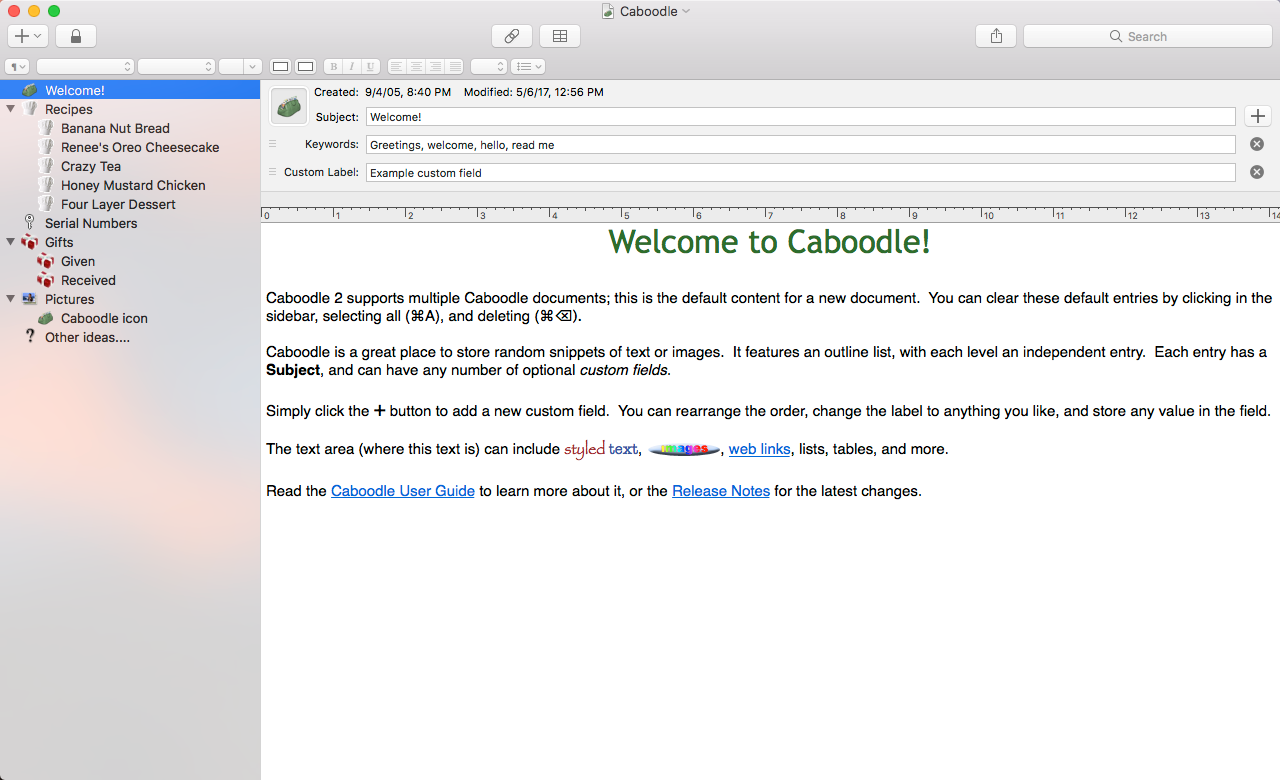
Task: Click the Keywords row drag handle
Action: [x=272, y=144]
